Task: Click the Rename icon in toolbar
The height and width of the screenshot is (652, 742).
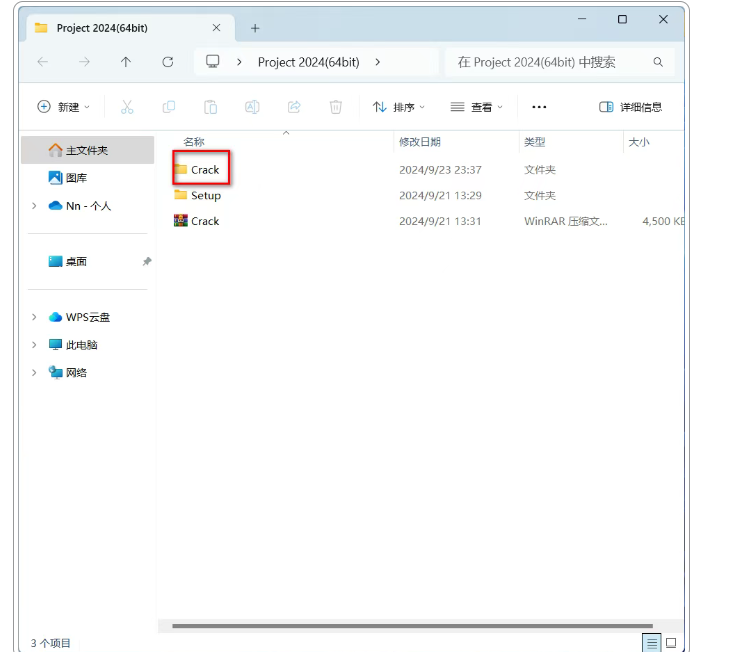Action: click(x=252, y=107)
